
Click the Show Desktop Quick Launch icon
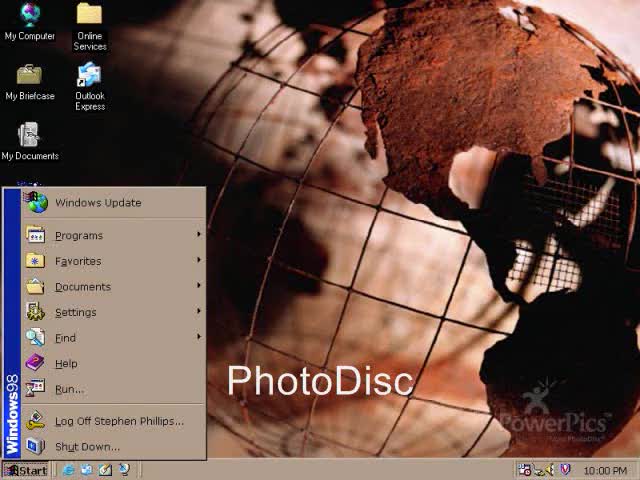pyautogui.click(x=105, y=470)
